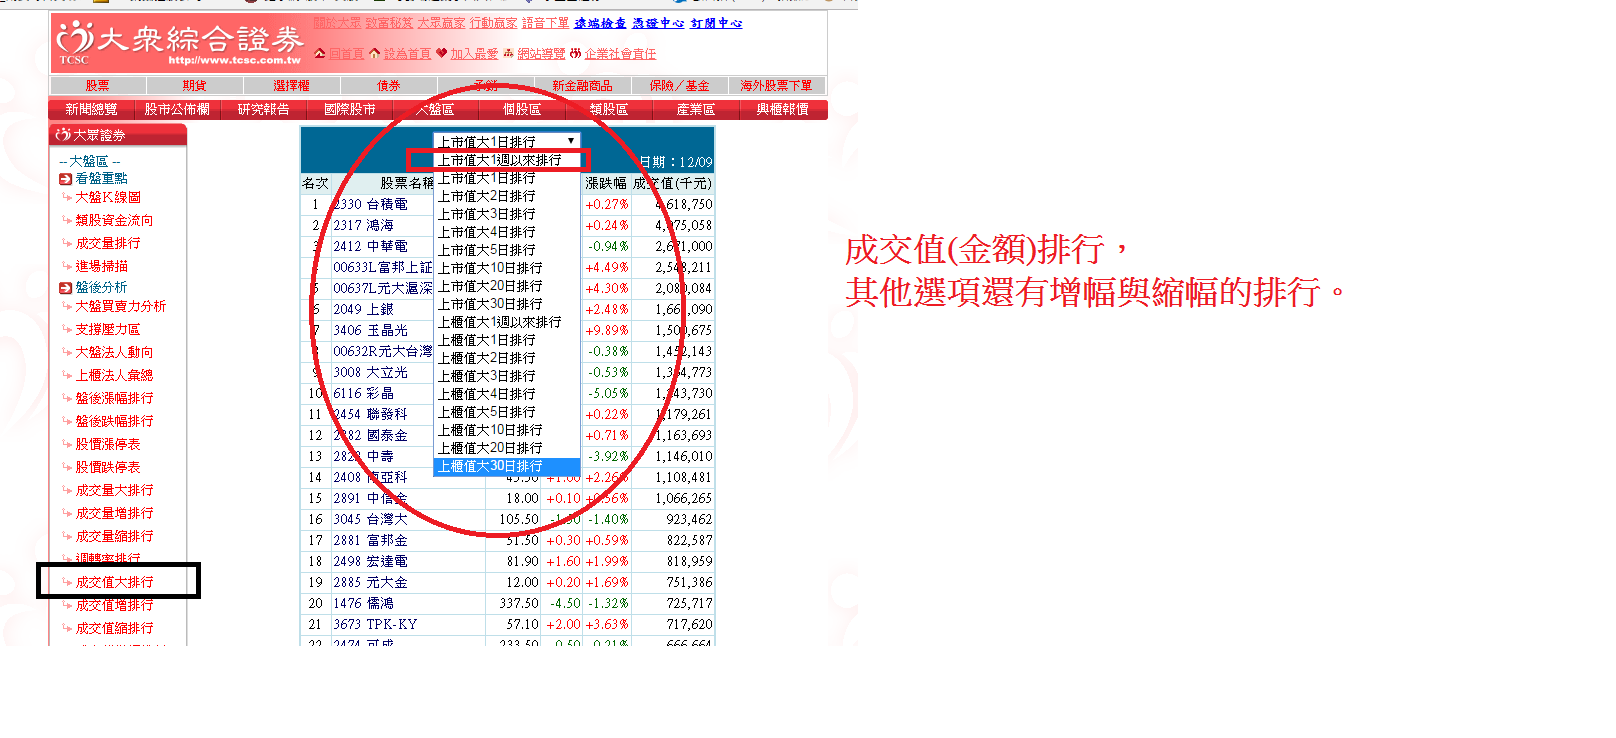The image size is (1616, 738).
Task: Click the red arrow icon beside 看盤重點
Action: pos(65,179)
